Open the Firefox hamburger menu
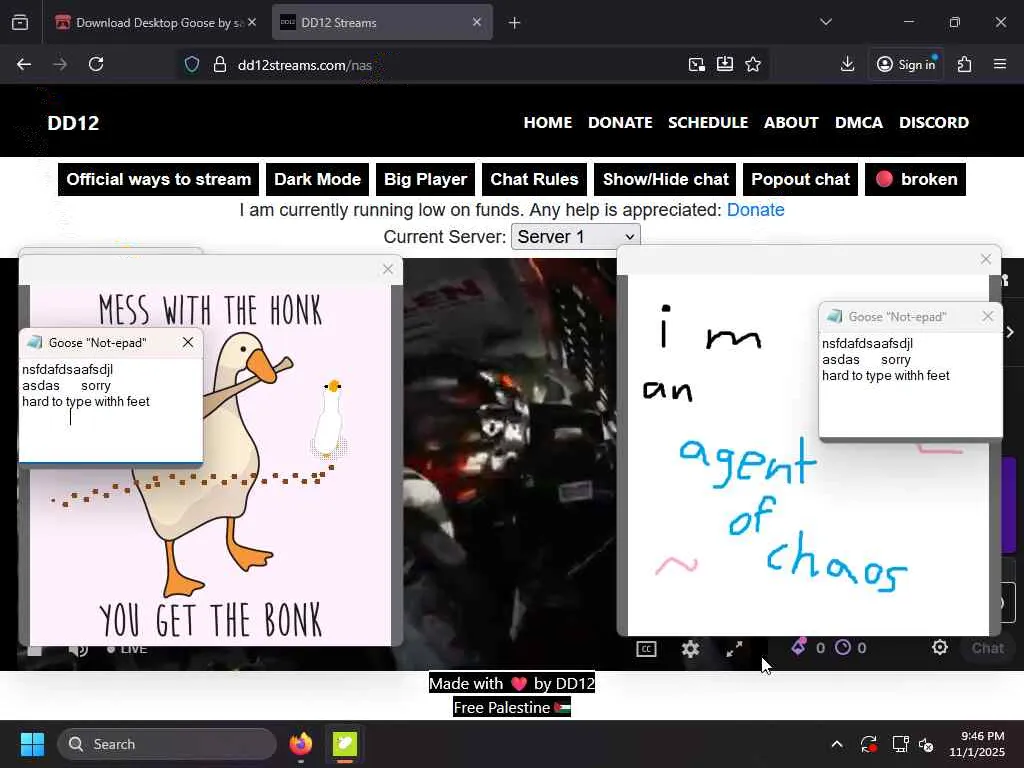This screenshot has height=768, width=1024. point(1000,64)
